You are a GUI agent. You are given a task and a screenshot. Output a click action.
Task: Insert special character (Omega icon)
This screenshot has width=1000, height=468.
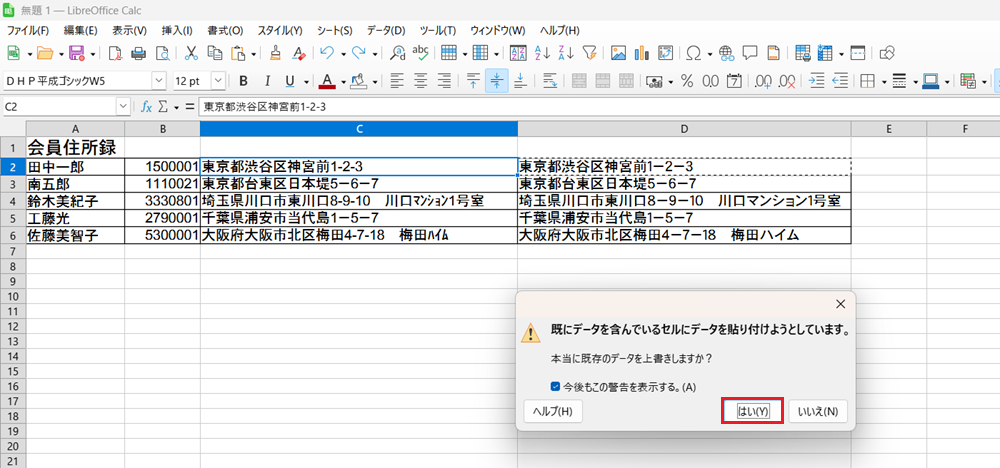coord(694,53)
